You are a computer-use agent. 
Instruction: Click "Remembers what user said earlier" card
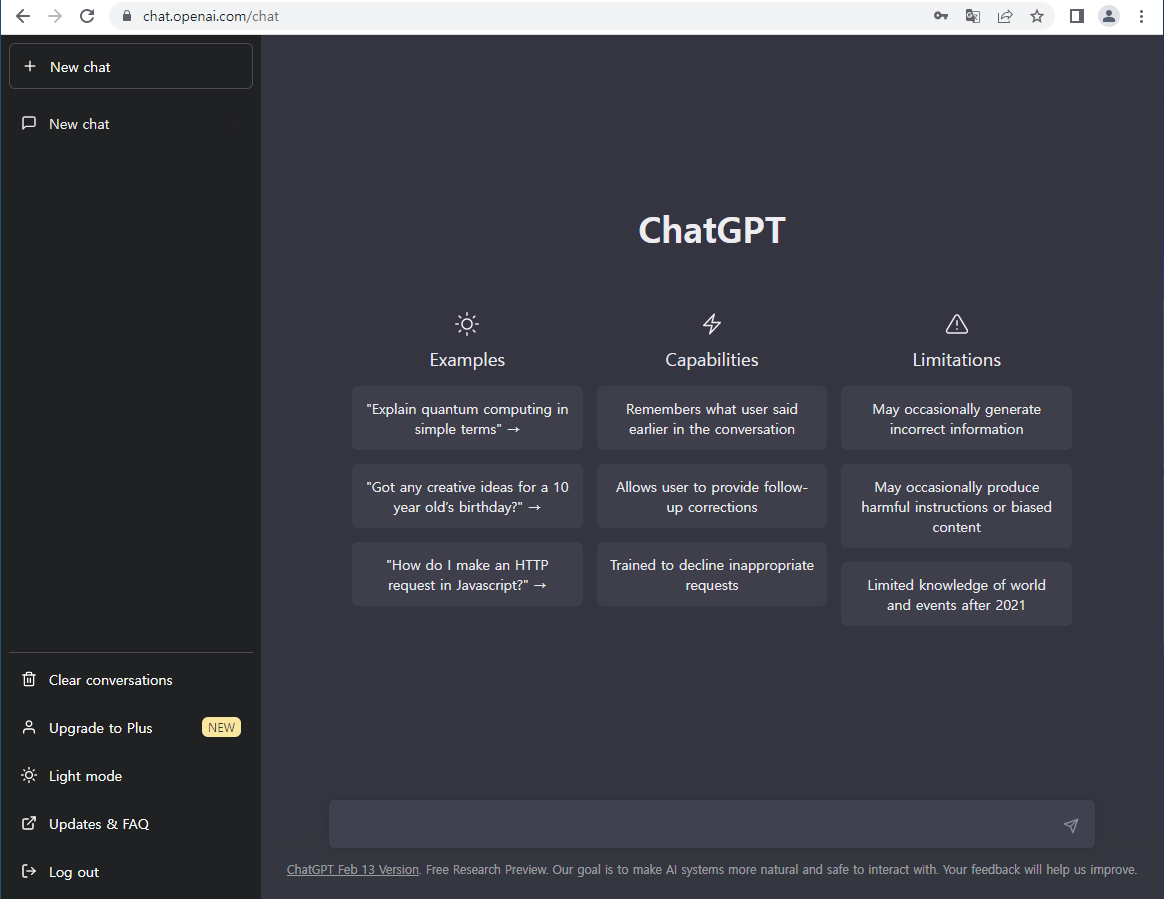(712, 418)
